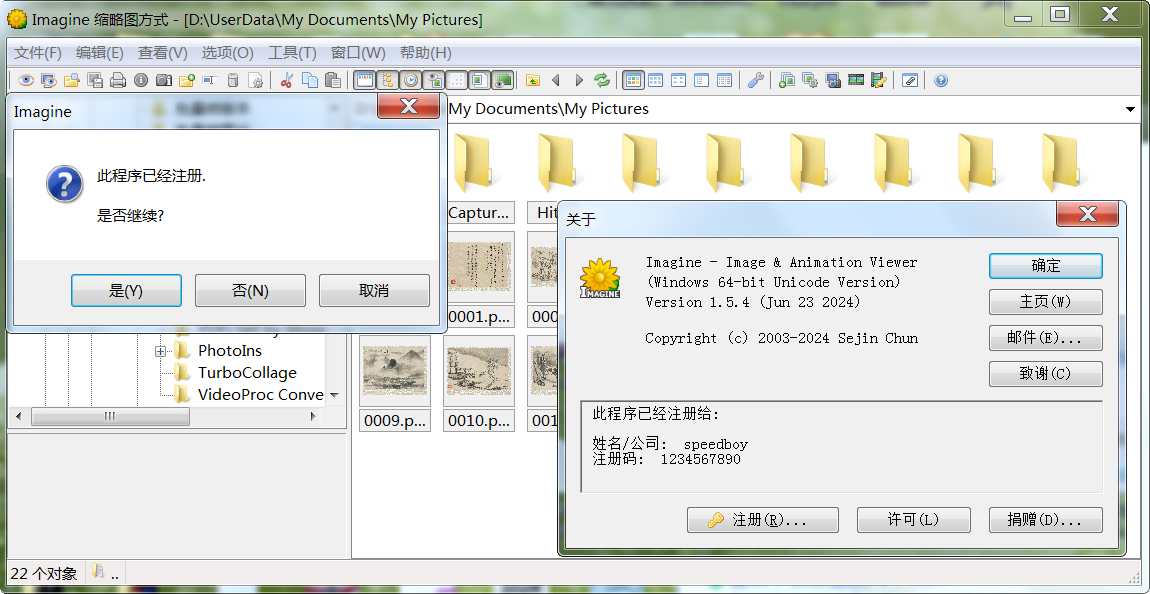This screenshot has height=594, width=1150.
Task: Click the round information icon
Action: pos(141,80)
